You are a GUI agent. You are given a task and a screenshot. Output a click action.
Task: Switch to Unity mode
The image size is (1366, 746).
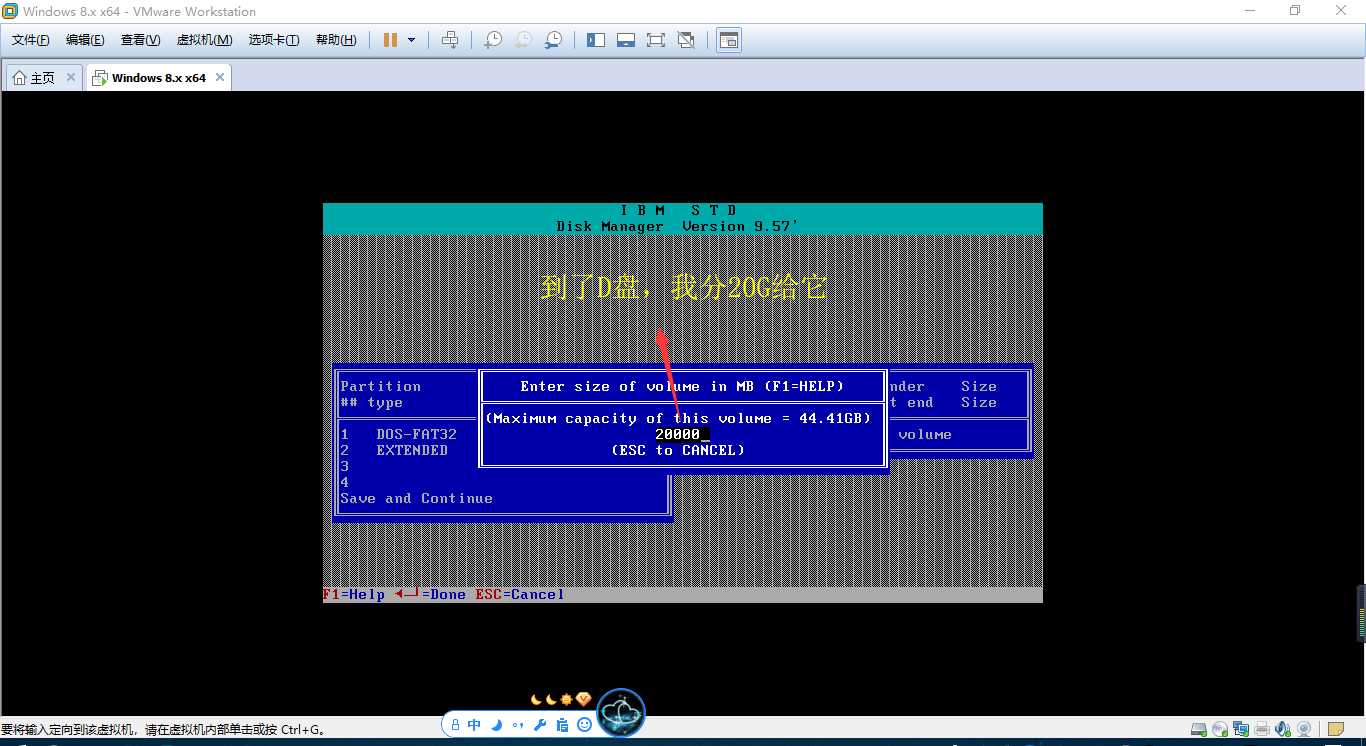[686, 40]
